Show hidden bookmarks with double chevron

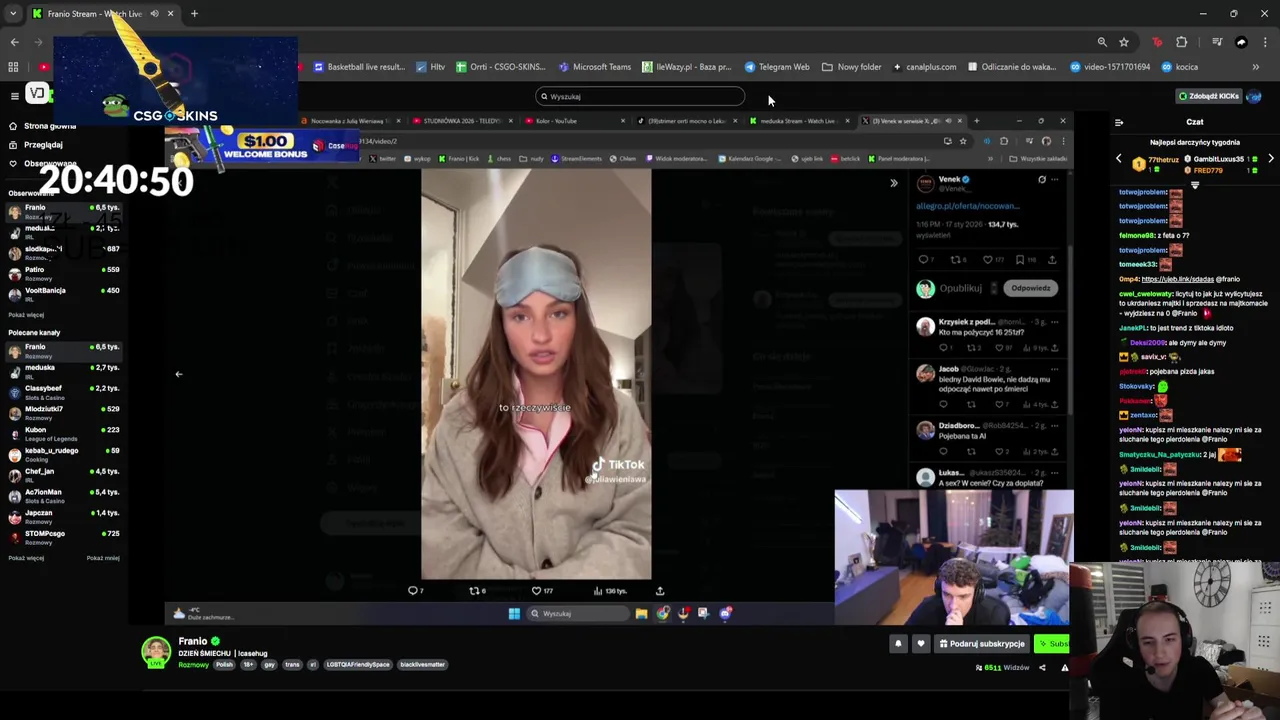[1255, 67]
